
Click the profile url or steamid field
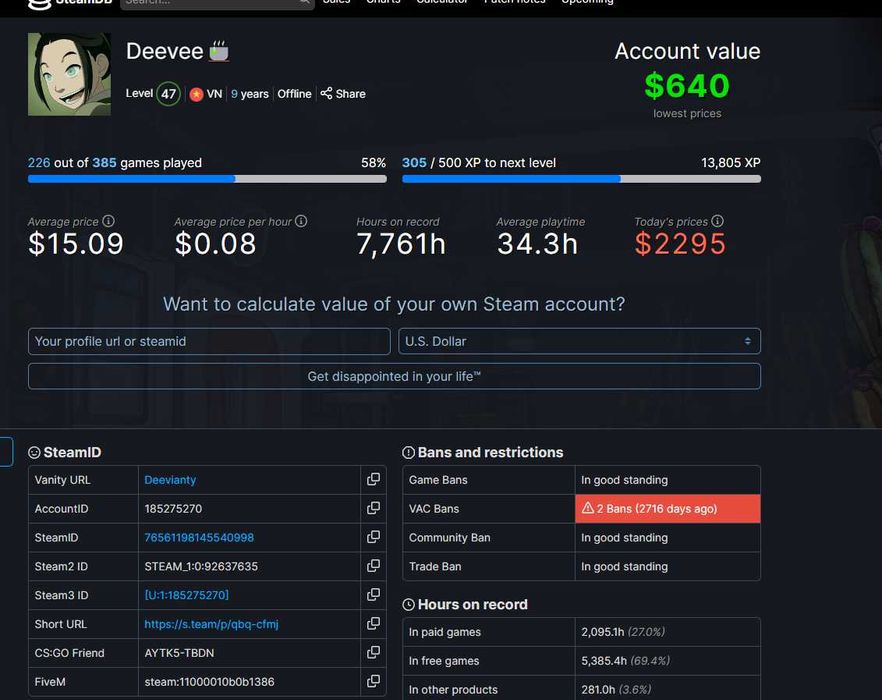tap(209, 341)
